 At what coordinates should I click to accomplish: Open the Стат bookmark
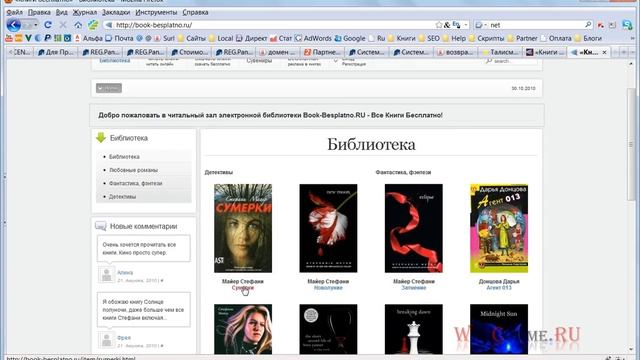point(281,38)
